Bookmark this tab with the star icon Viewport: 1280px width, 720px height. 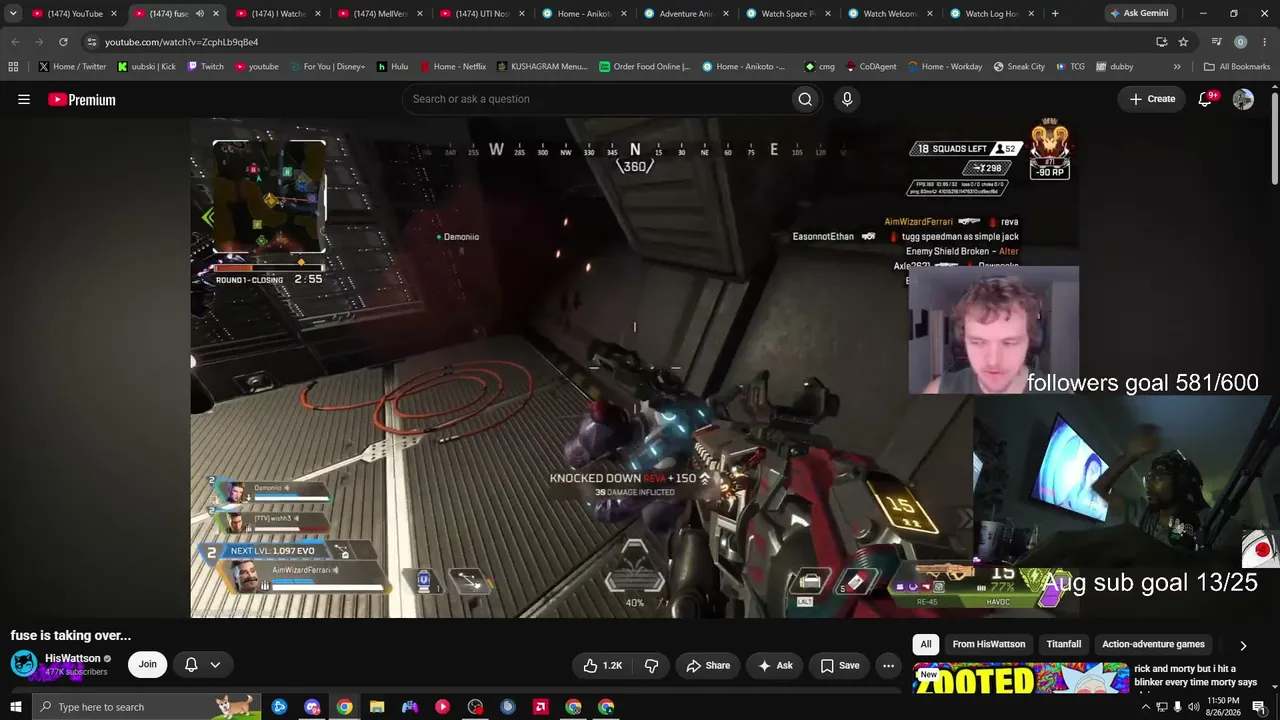pyautogui.click(x=1183, y=42)
